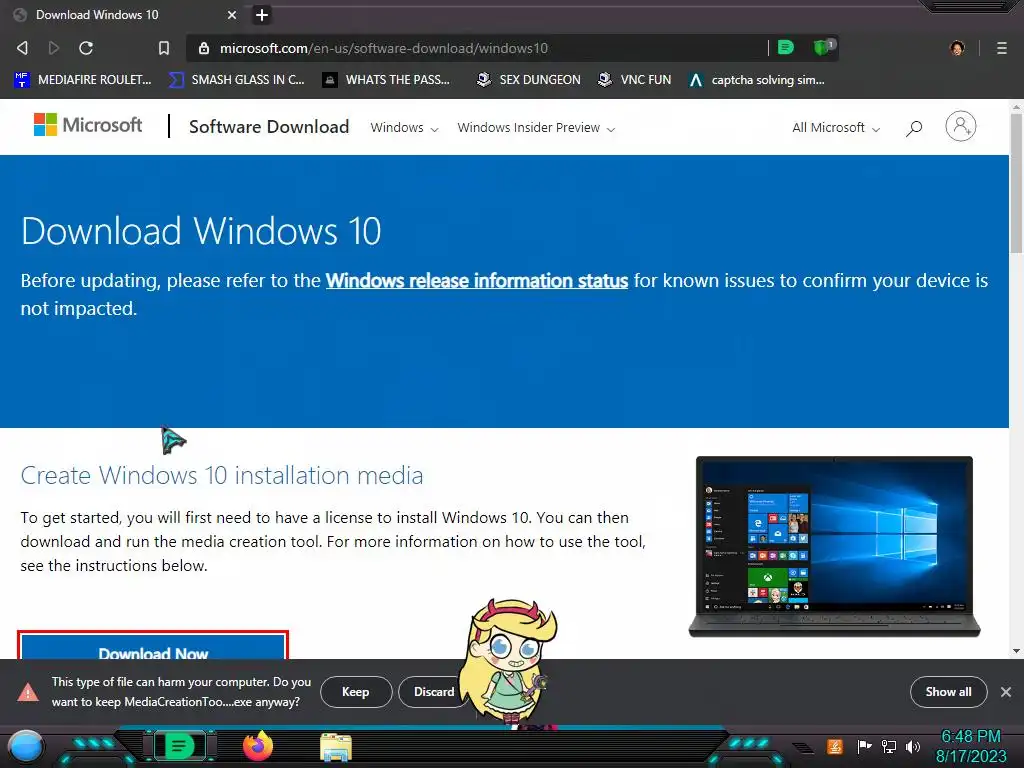Viewport: 1024px width, 768px height.
Task: Open the green chat extension icon in address bar
Action: tap(786, 47)
